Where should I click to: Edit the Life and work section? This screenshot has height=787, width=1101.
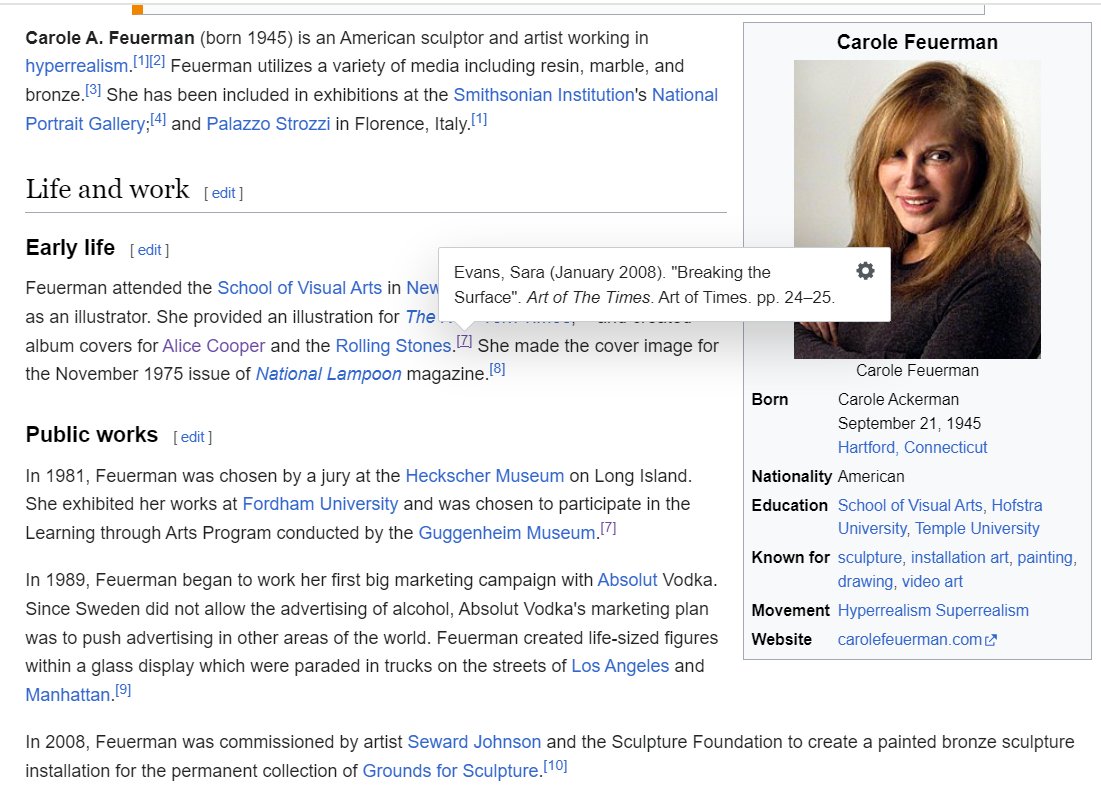click(223, 193)
